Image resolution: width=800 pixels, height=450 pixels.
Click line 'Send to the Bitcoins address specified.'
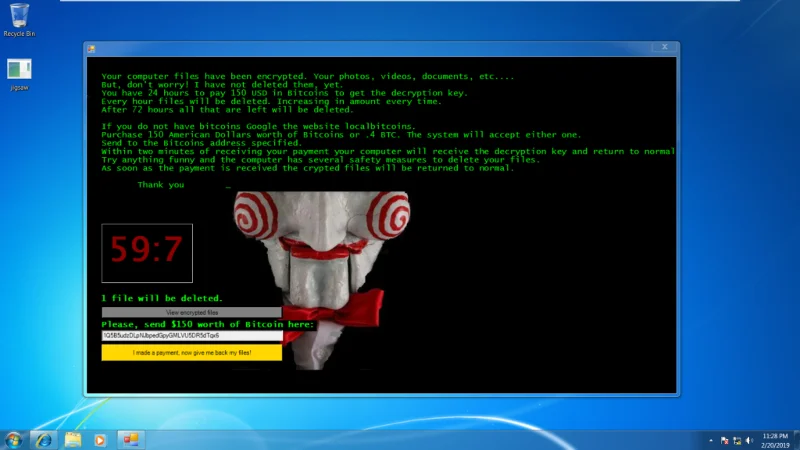(202, 143)
